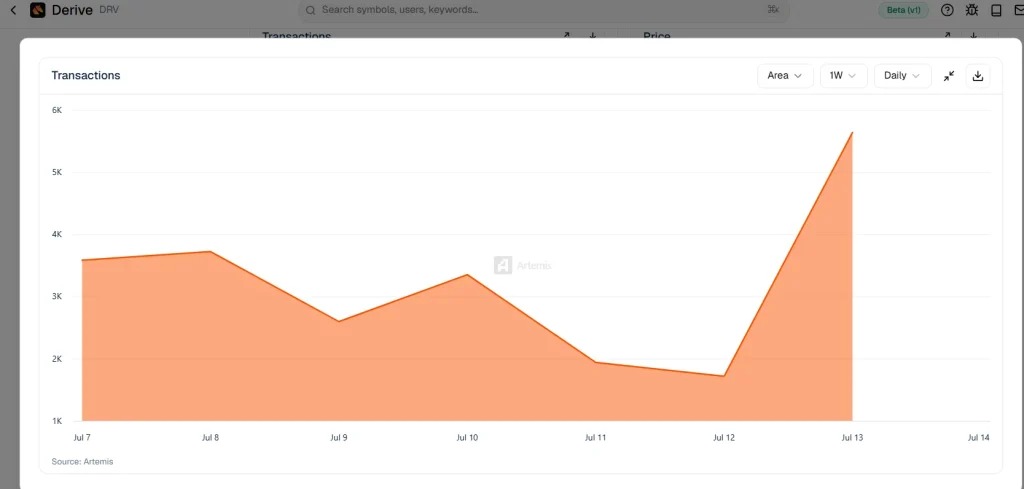Click the back arrow beside Derive
Screen dimensions: 1024x489
[x=13, y=10]
